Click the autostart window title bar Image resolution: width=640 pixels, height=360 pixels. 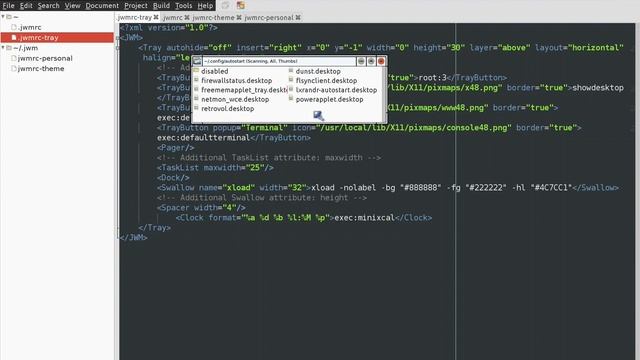click(279, 61)
